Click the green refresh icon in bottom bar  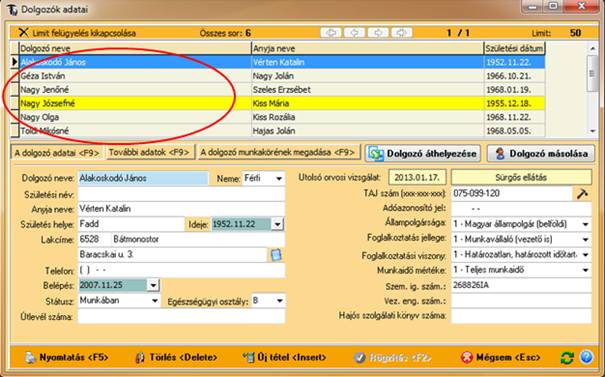tap(567, 357)
